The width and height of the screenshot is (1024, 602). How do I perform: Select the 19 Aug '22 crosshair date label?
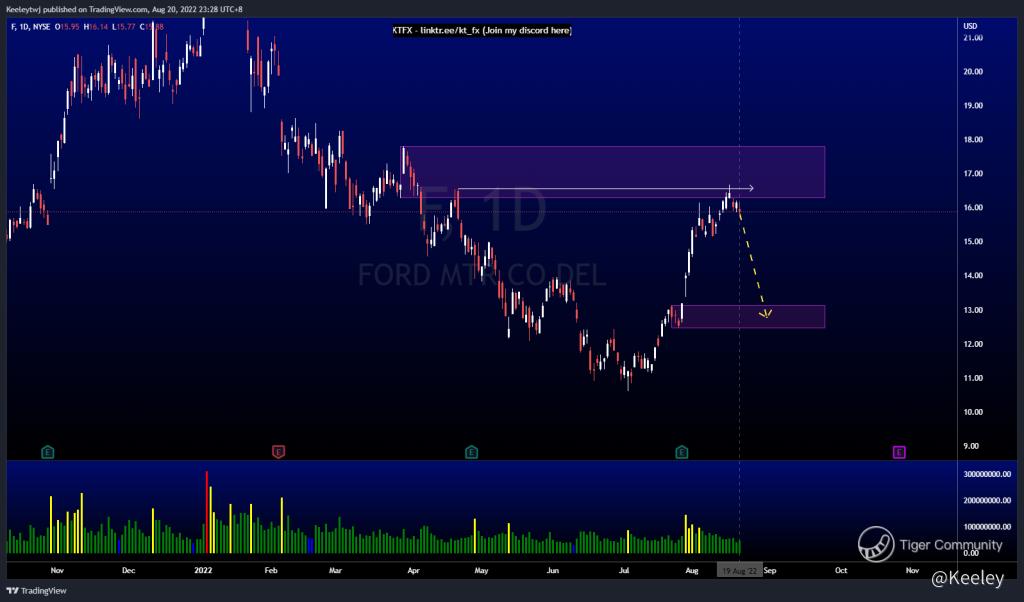coord(739,571)
